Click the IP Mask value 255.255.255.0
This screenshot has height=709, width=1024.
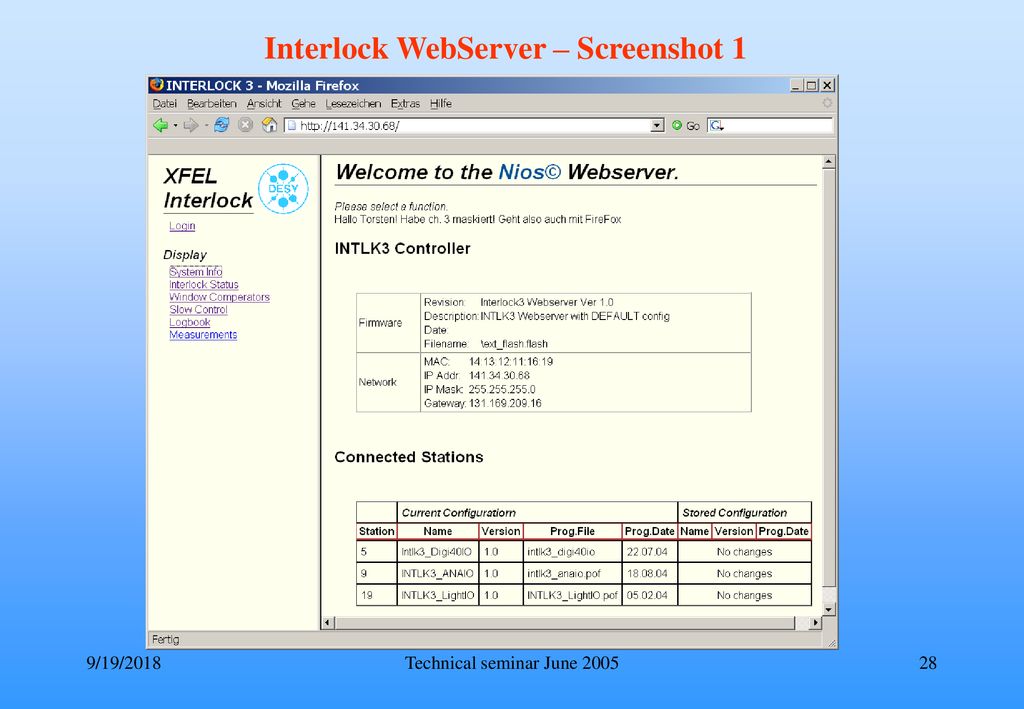click(x=502, y=390)
